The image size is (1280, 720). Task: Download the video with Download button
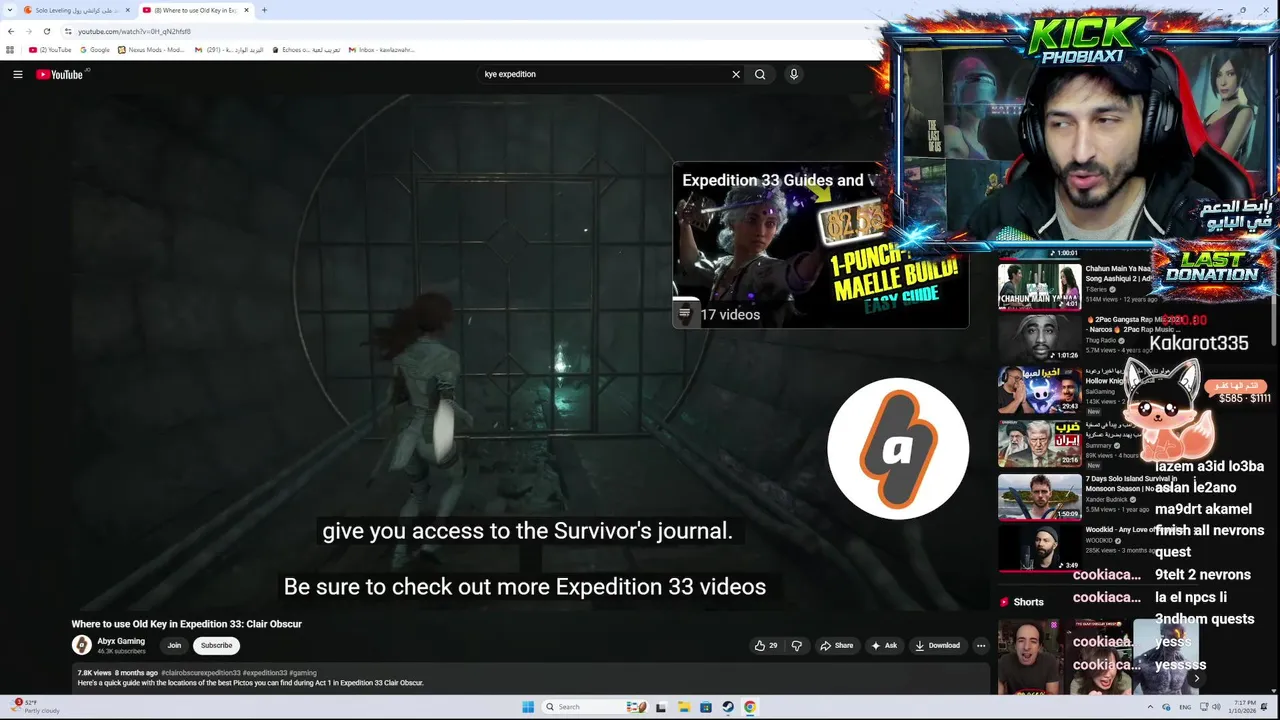[x=937, y=646]
